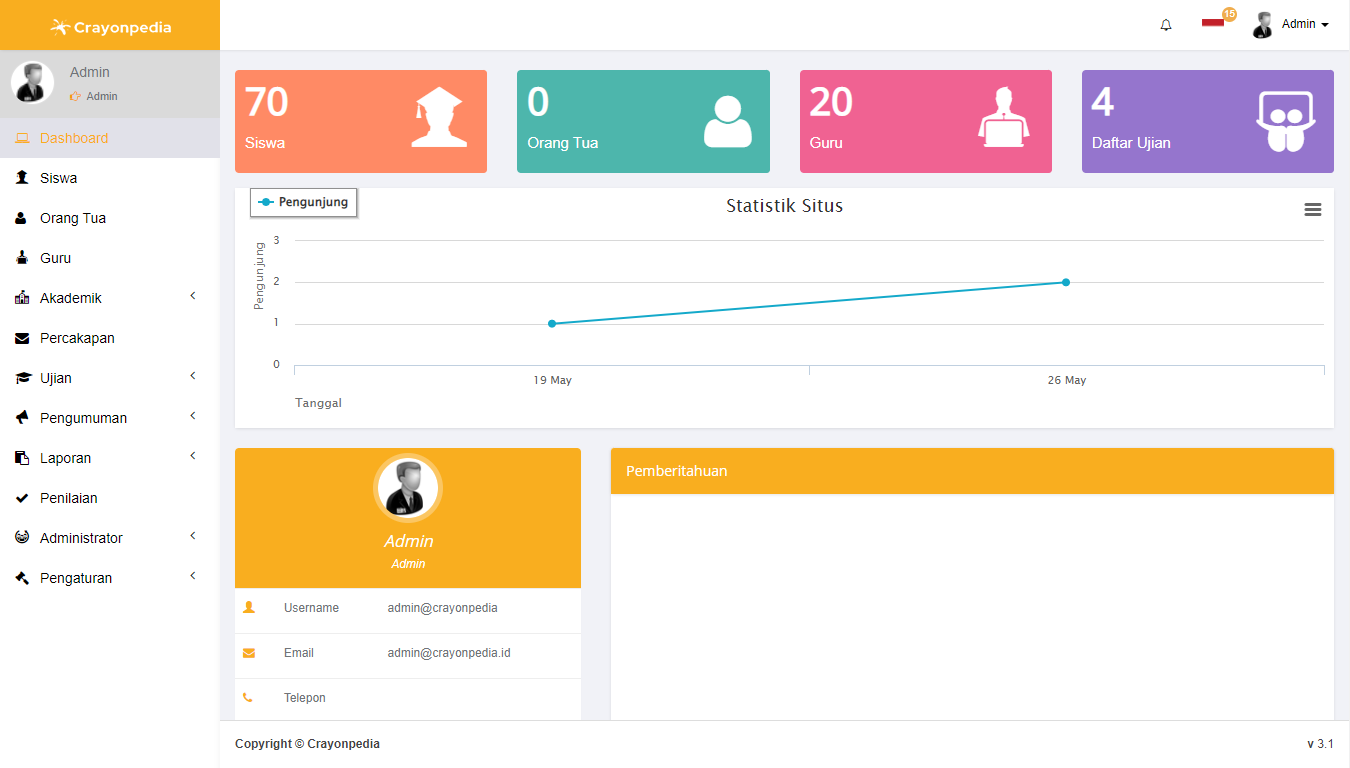Open the Indonesian flag language selector
1350x768 pixels.
(x=1213, y=23)
